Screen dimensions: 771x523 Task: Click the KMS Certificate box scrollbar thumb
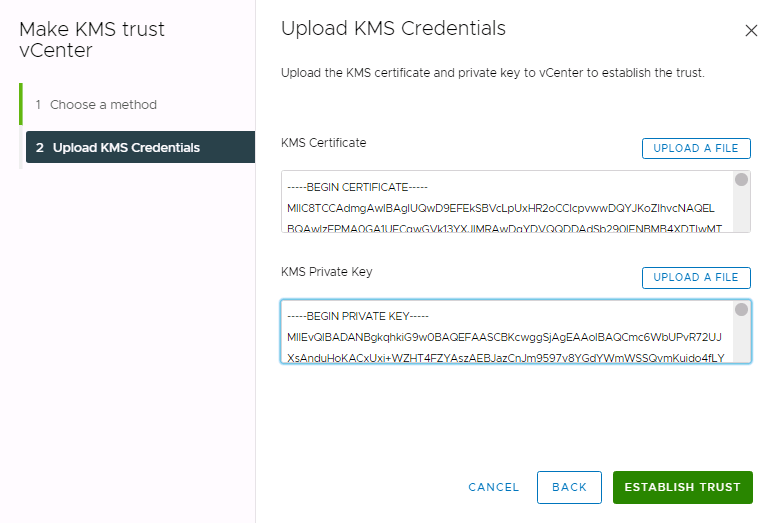pyautogui.click(x=741, y=180)
